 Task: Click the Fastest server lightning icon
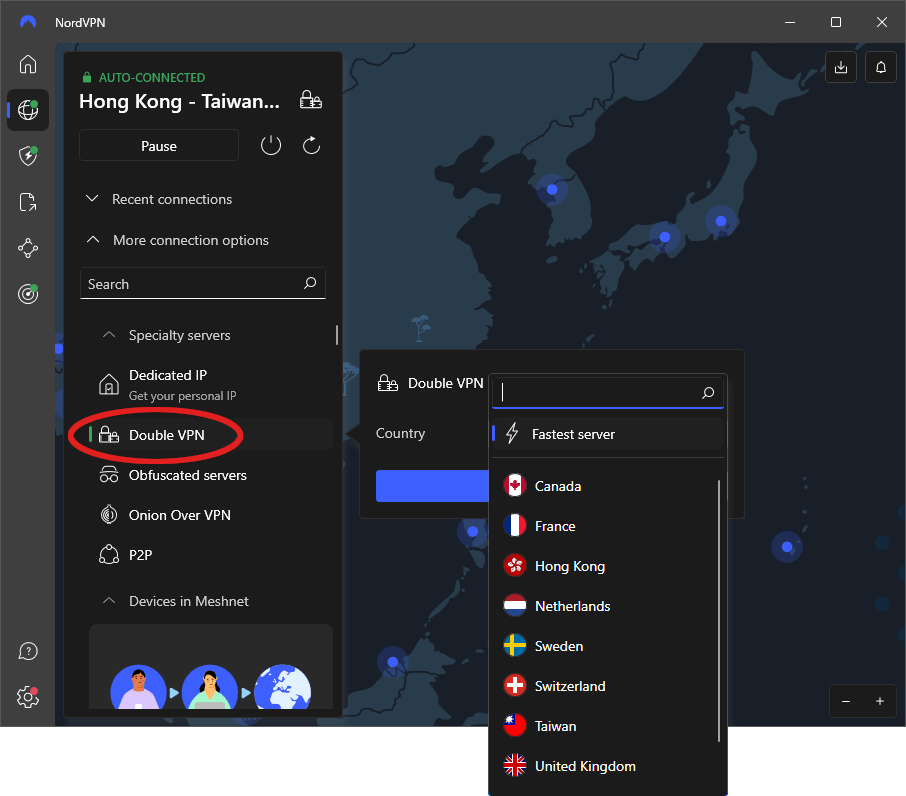coord(512,433)
